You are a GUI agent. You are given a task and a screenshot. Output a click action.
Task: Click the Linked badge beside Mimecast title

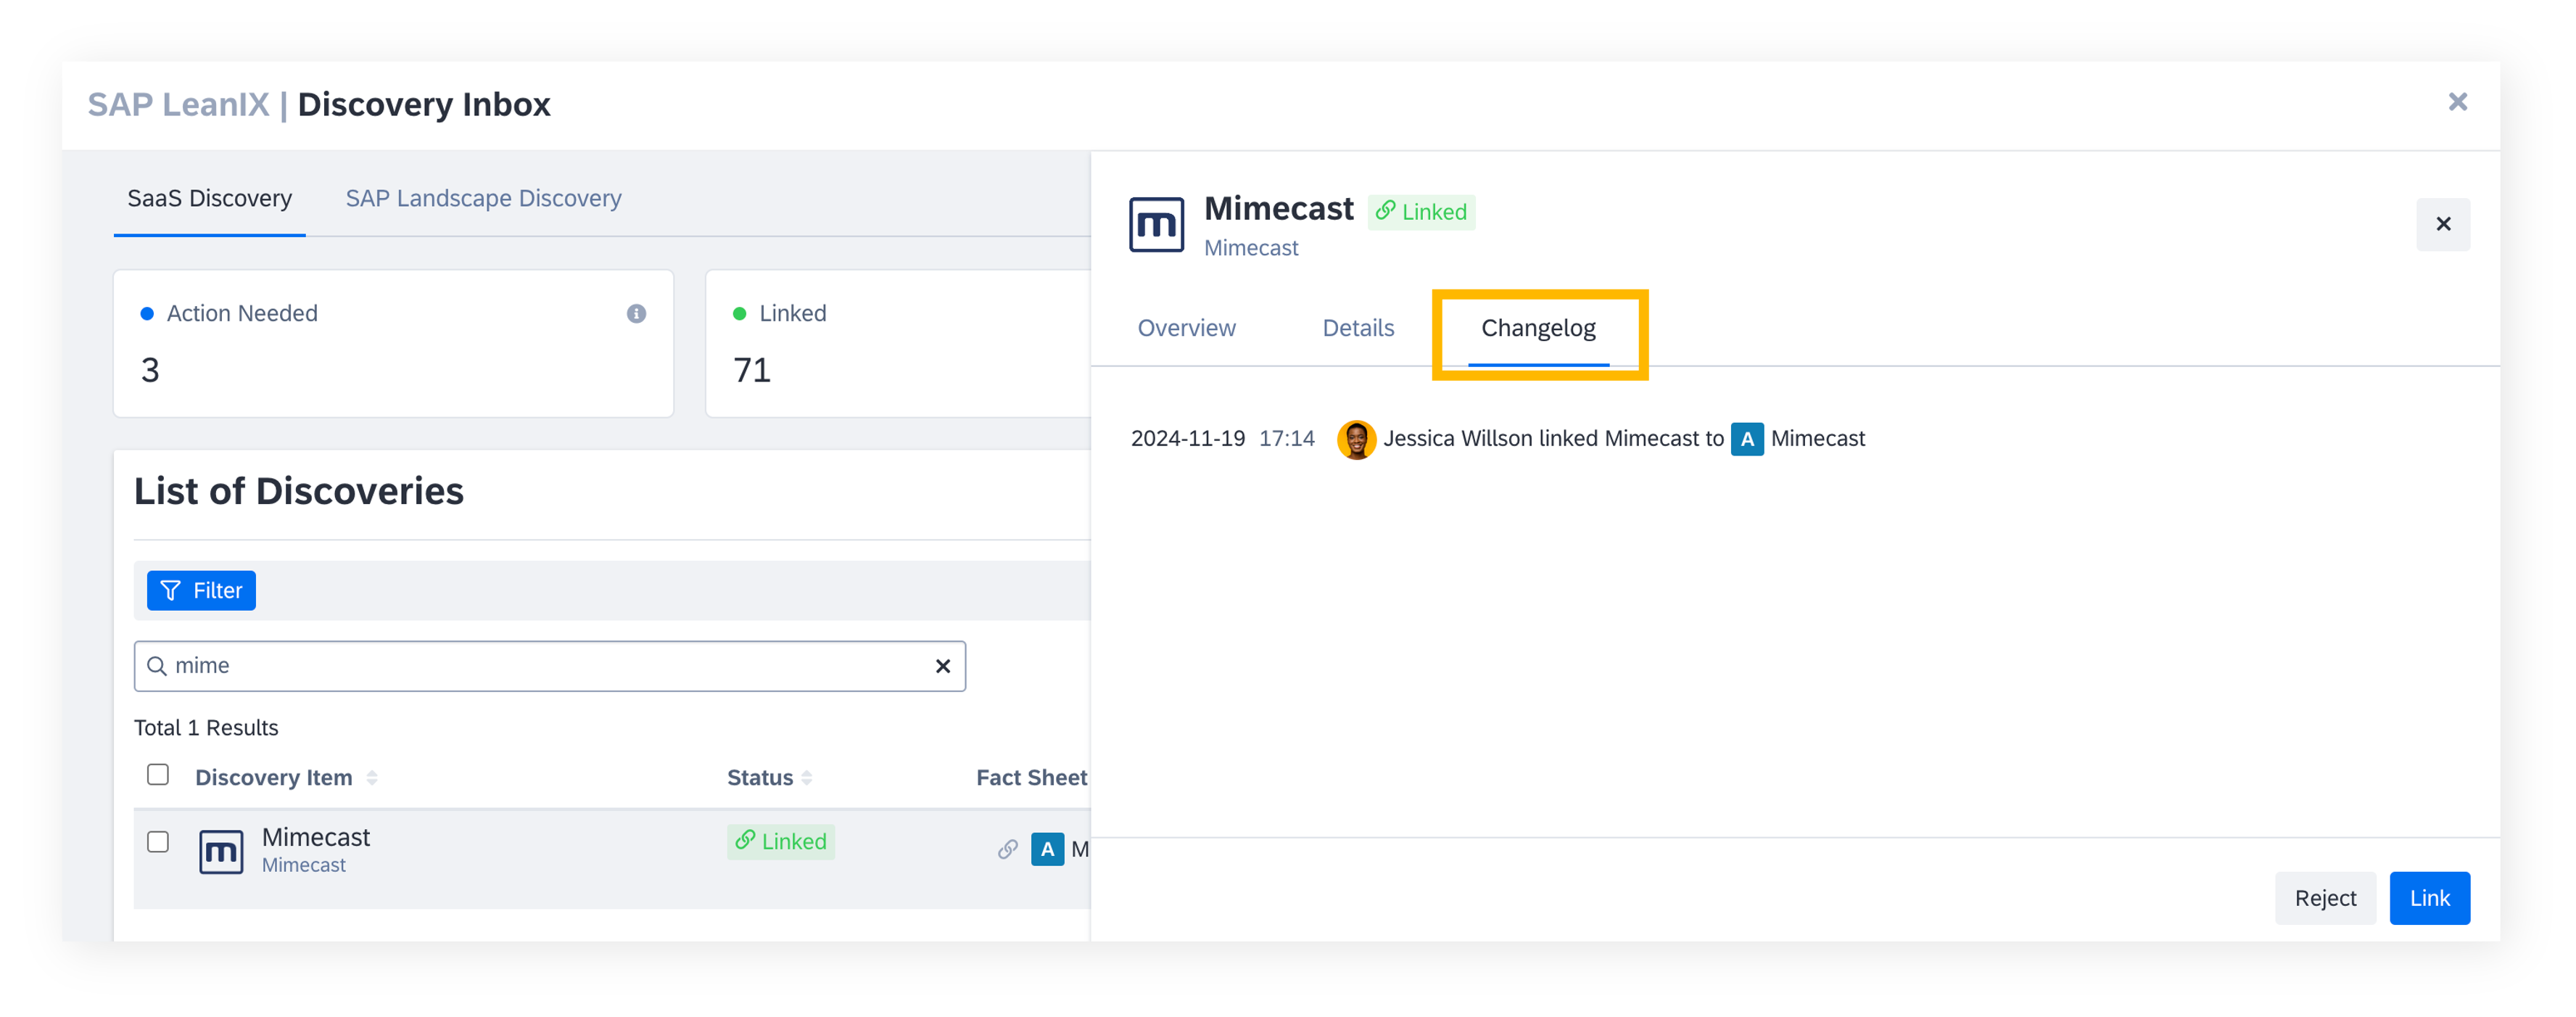tap(1421, 212)
